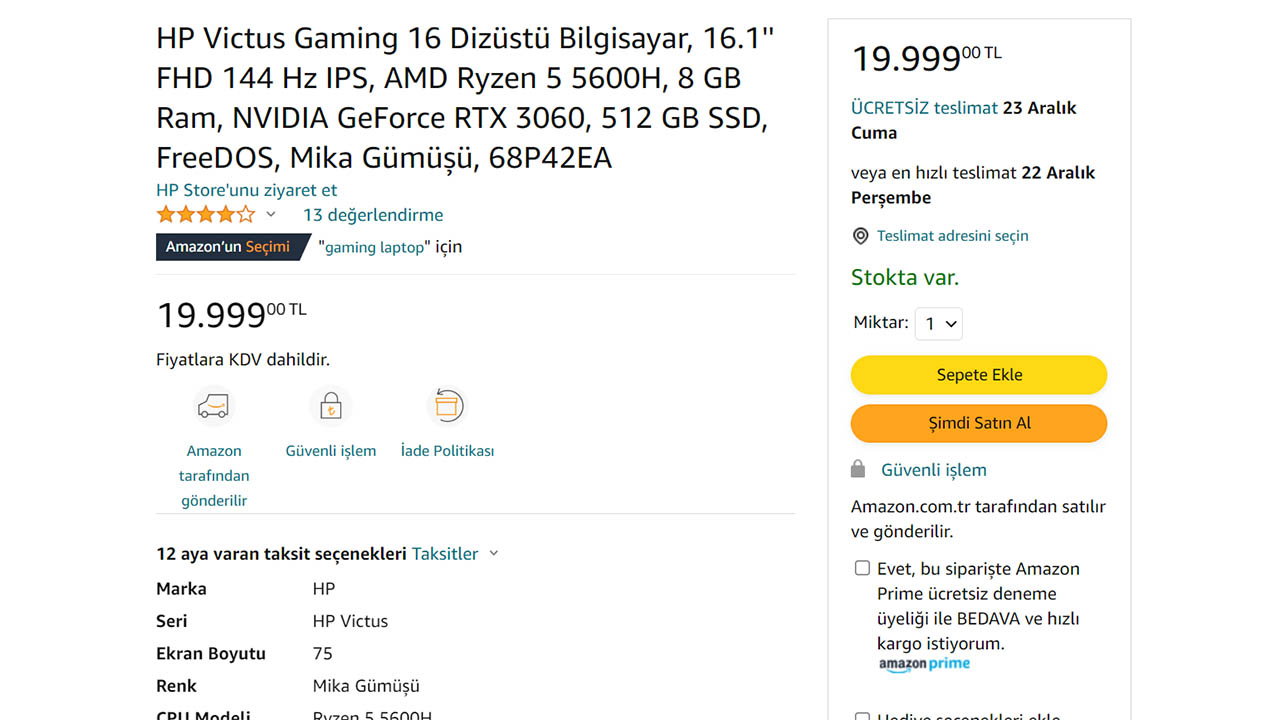Open the Miktar quantity dropdown
The width and height of the screenshot is (1280, 720).
938,323
